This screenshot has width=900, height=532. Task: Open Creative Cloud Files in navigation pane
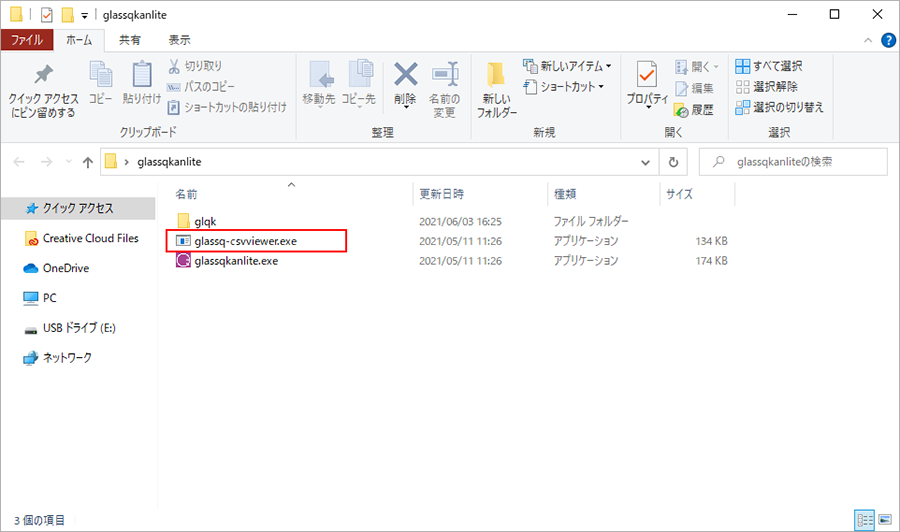click(x=90, y=238)
